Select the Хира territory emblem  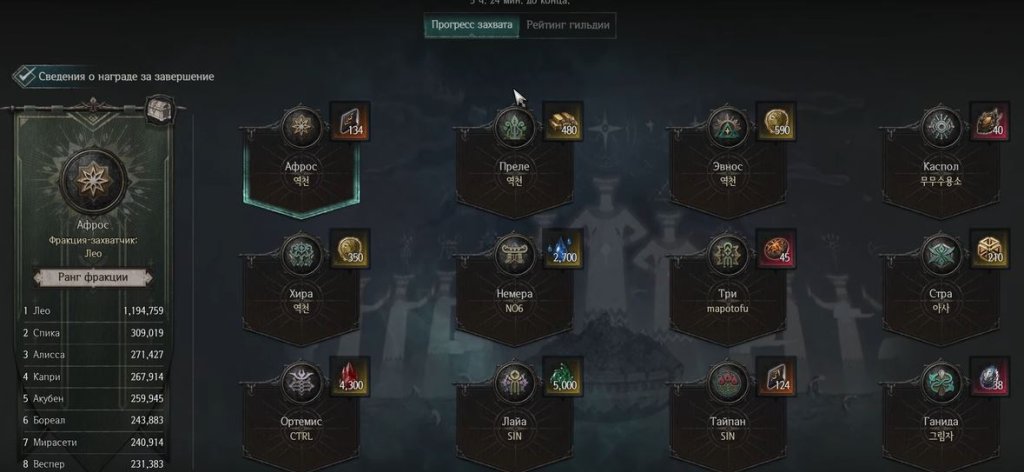[301, 254]
